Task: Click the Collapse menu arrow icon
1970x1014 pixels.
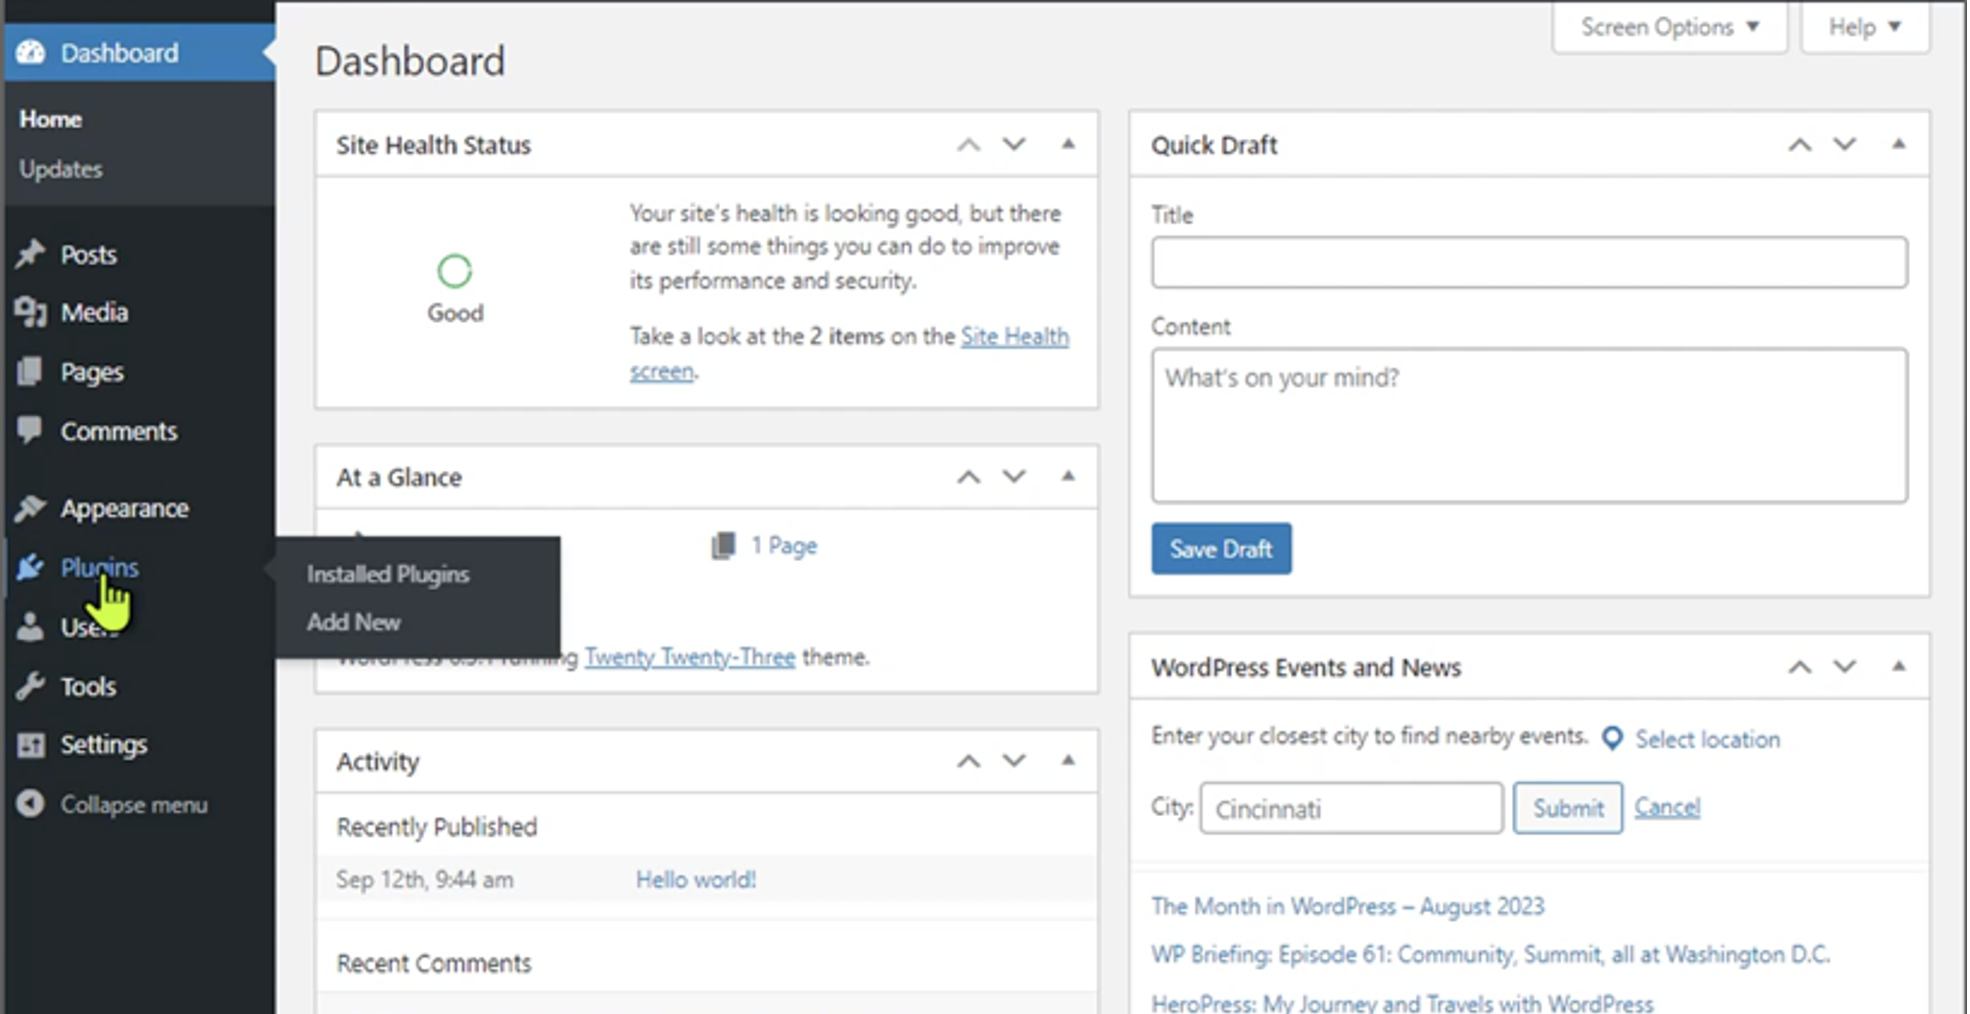Action: pyautogui.click(x=30, y=804)
